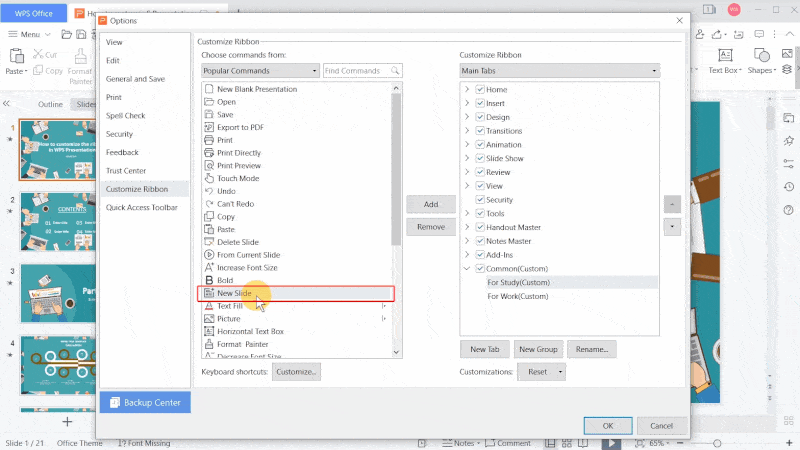This screenshot has width=800, height=450.
Task: Click the Rename... button
Action: 592,349
